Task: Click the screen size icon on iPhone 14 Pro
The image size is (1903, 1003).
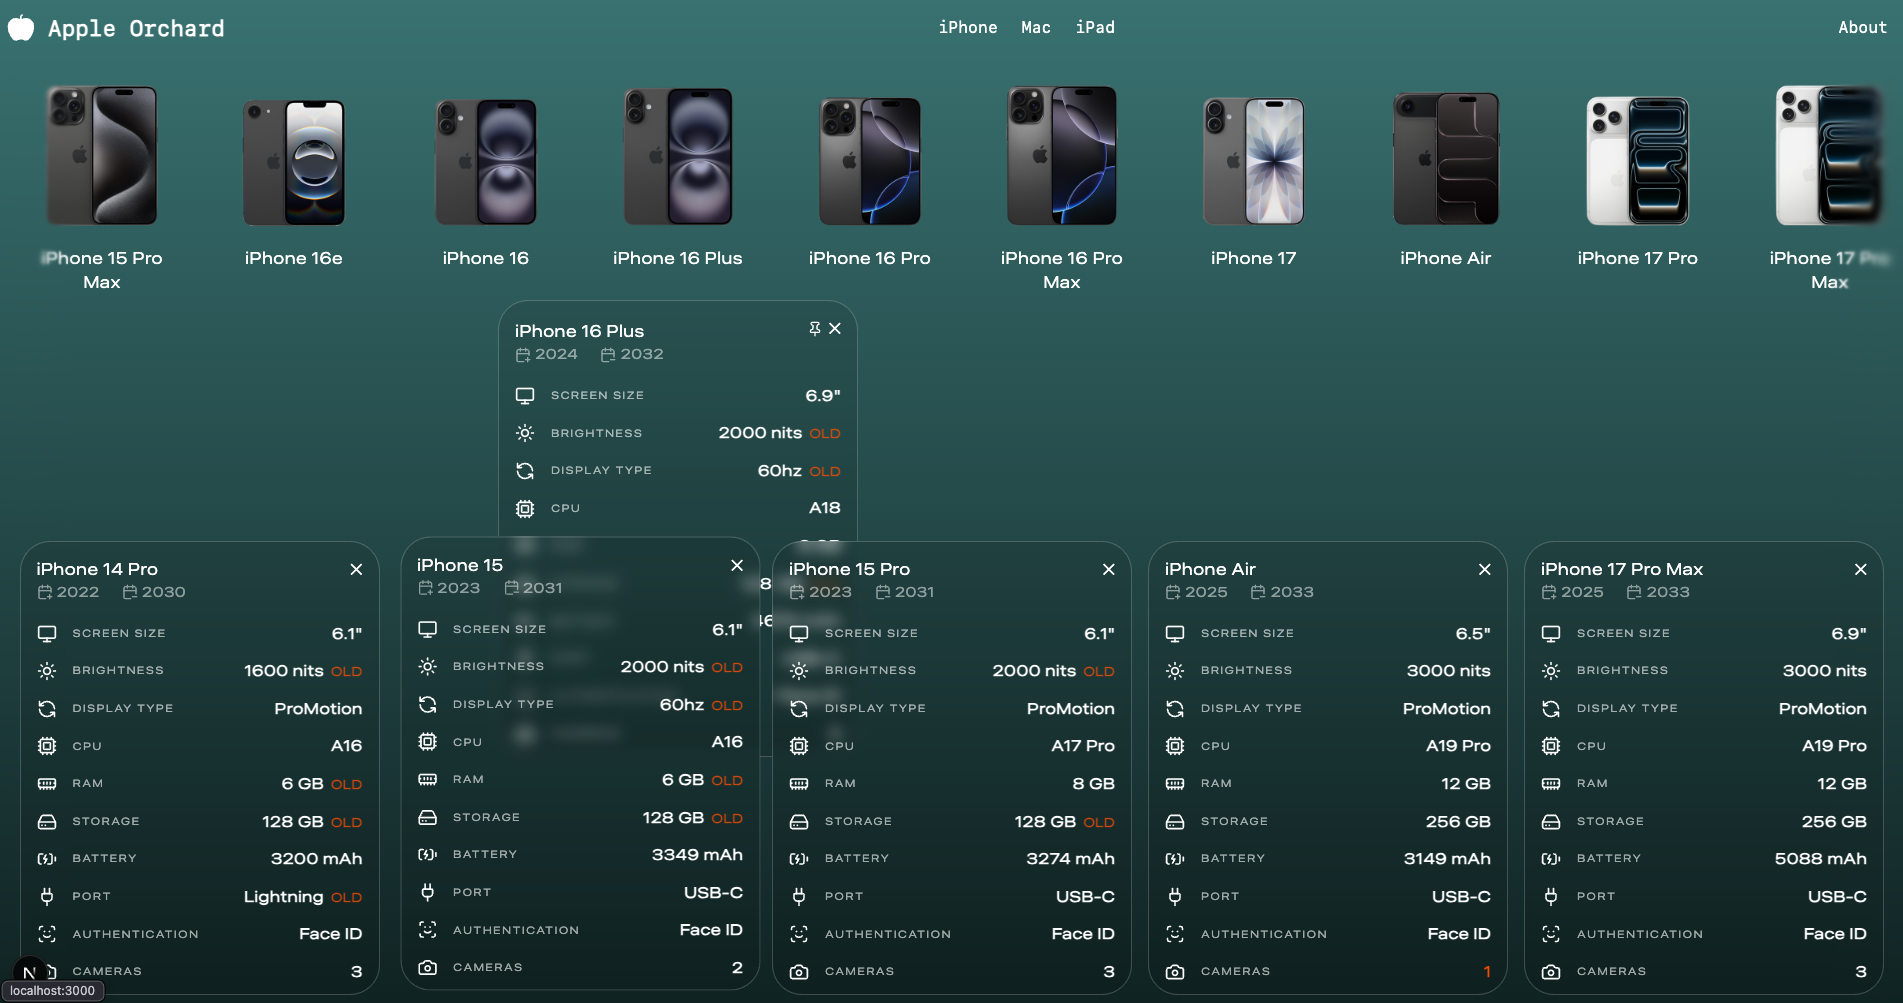Action: [x=47, y=634]
